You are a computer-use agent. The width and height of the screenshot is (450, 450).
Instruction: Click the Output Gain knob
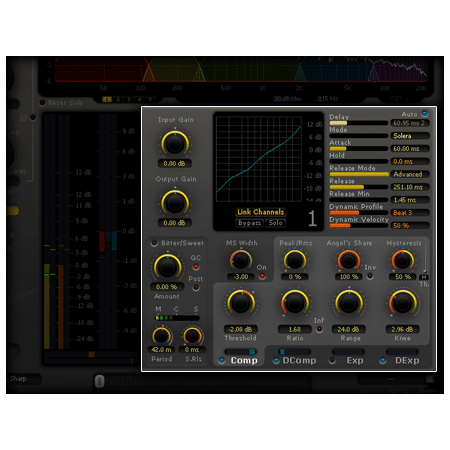[x=175, y=203]
